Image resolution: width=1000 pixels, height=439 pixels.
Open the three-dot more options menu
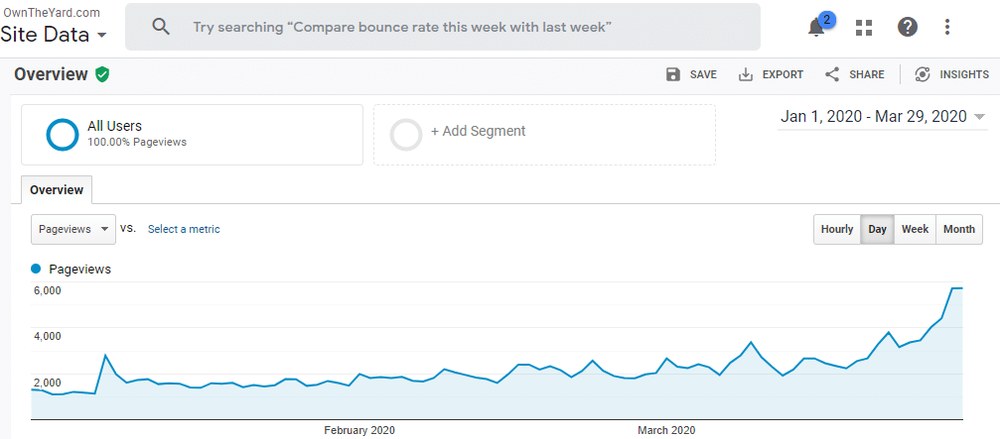(x=947, y=27)
